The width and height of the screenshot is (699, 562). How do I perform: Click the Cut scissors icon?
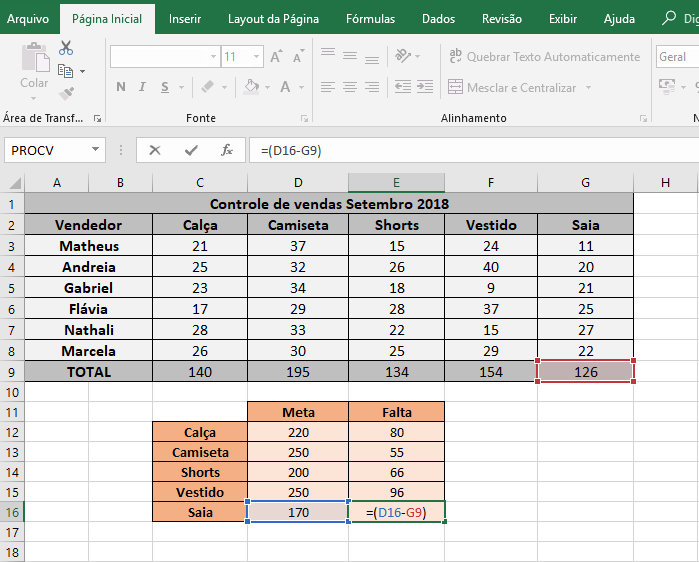[66, 48]
